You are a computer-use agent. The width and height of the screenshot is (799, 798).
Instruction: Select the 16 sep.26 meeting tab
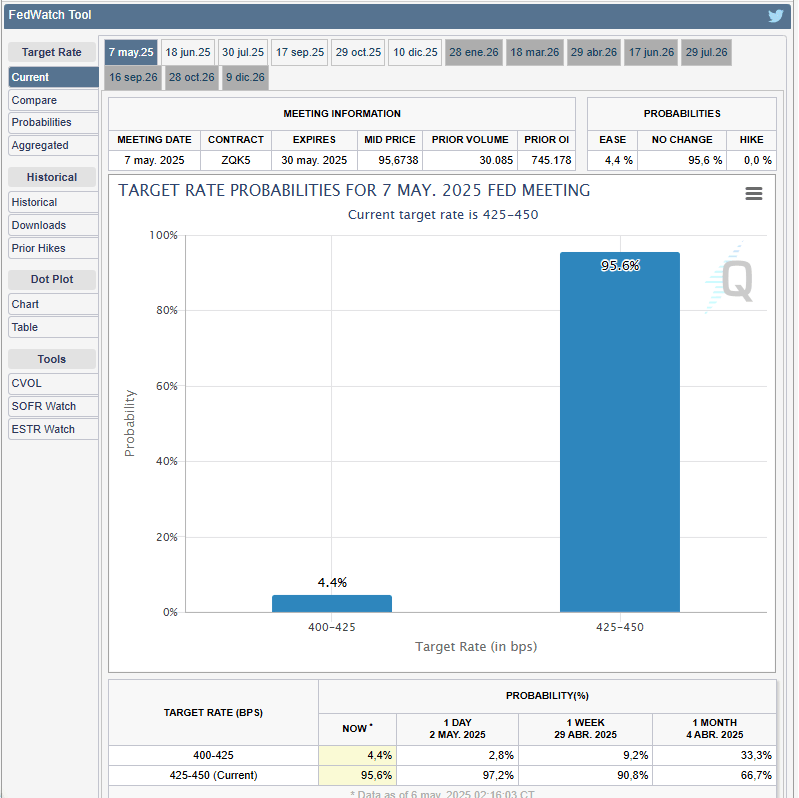point(133,77)
